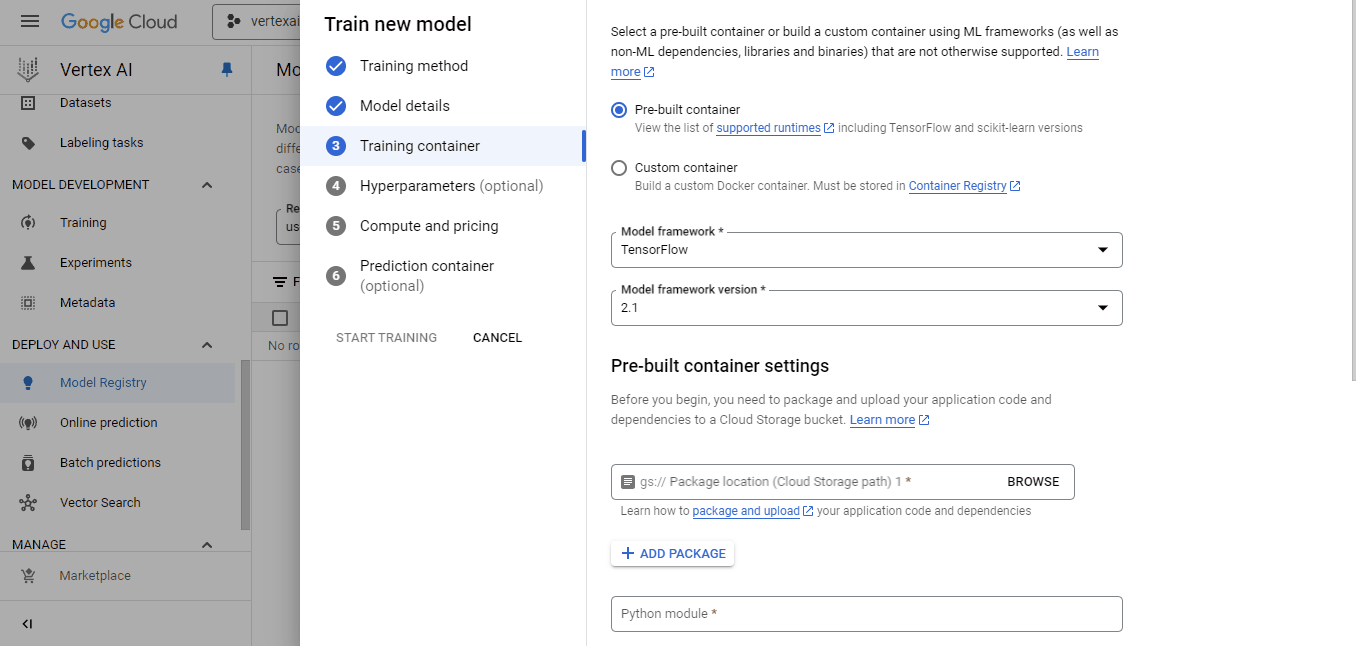Collapse the Model Development section
This screenshot has height=646, width=1356.
pos(207,185)
